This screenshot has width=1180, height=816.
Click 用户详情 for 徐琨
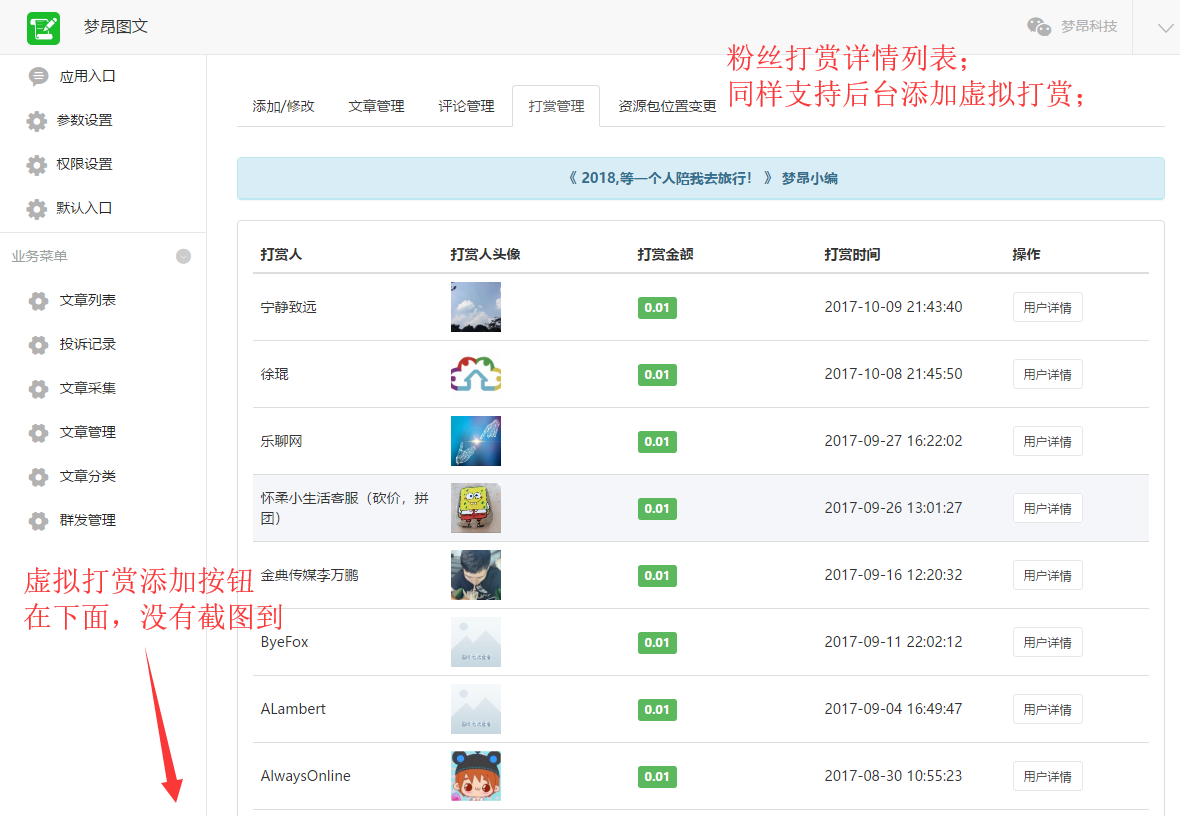click(x=1048, y=374)
